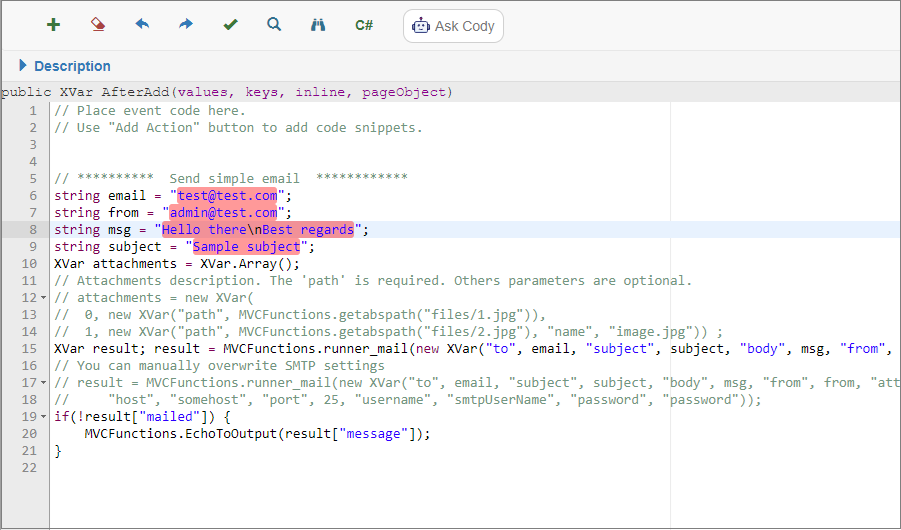Click the if(!result["mailed"]) condition line
Image resolution: width=901 pixels, height=530 pixels.
click(143, 417)
